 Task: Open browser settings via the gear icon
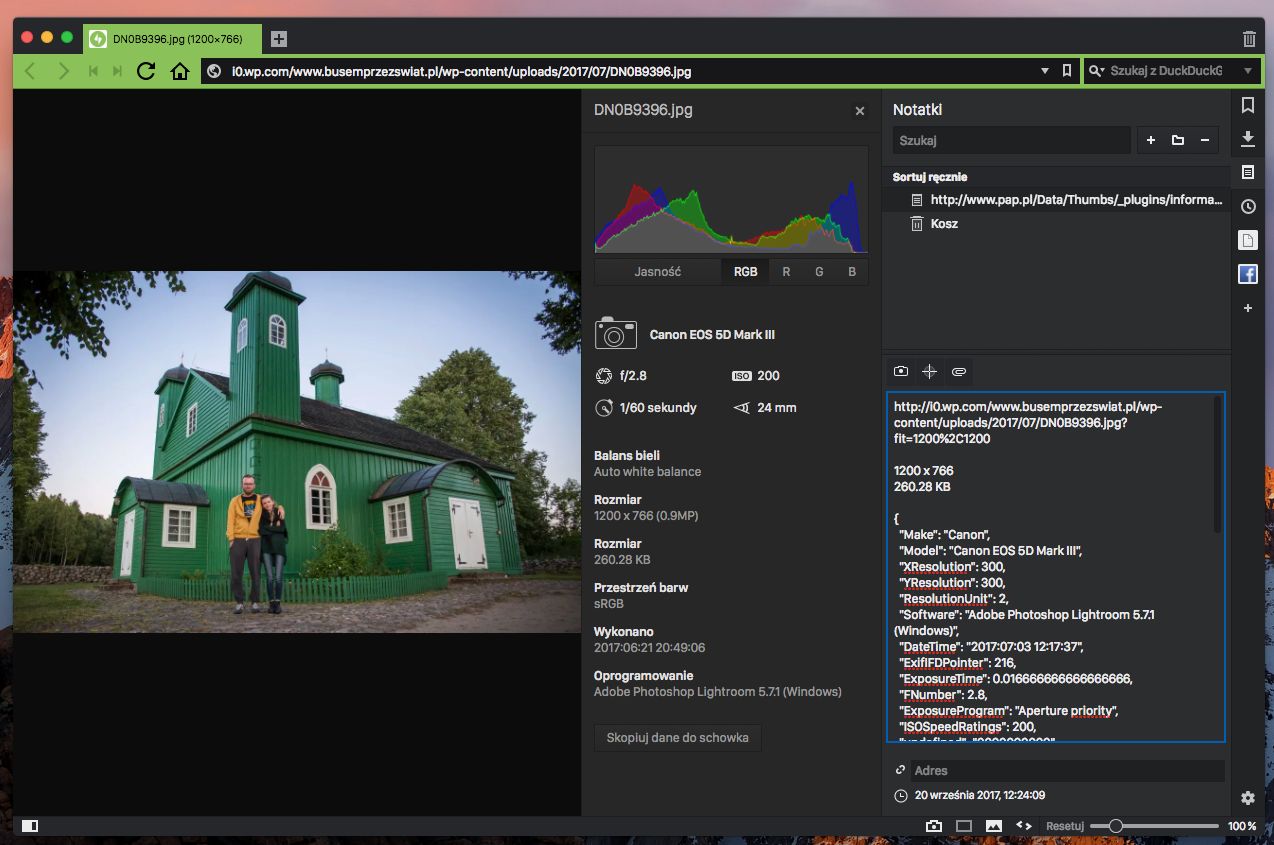[x=1247, y=798]
